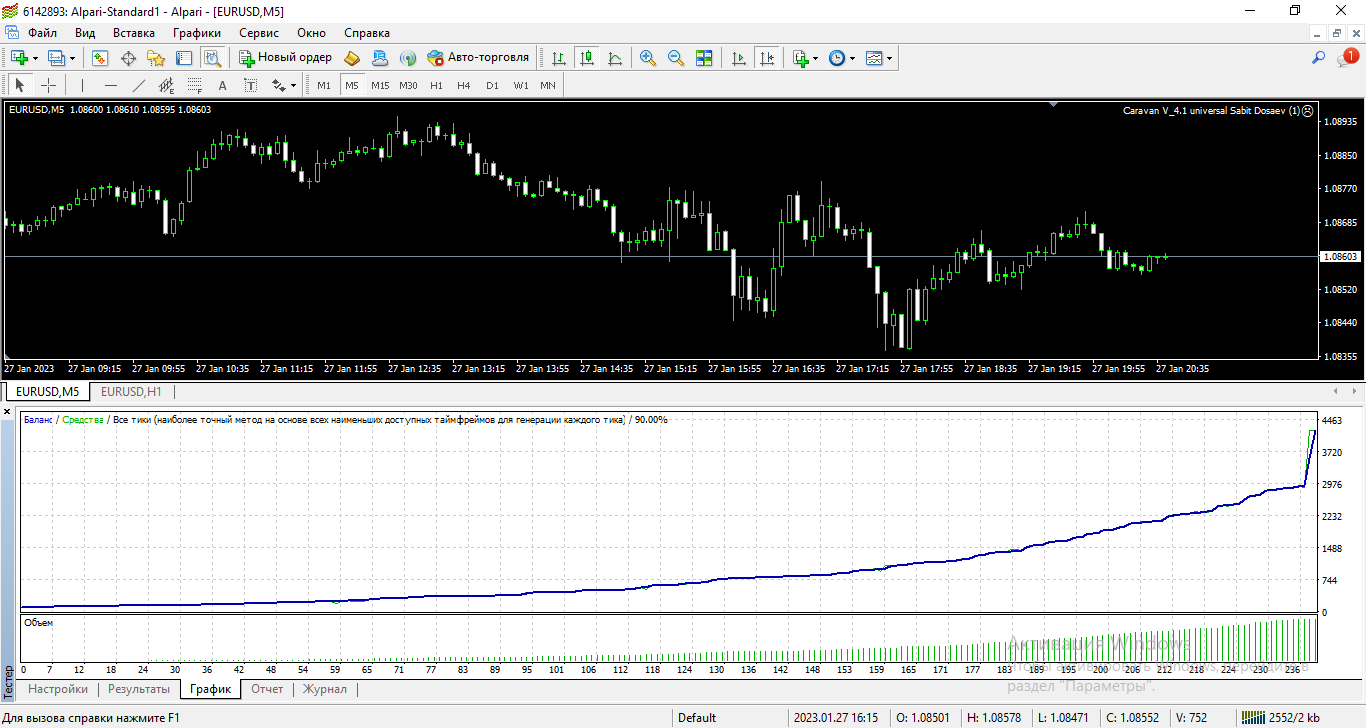Switch to M15 timeframe
1366x728 pixels.
(x=380, y=85)
